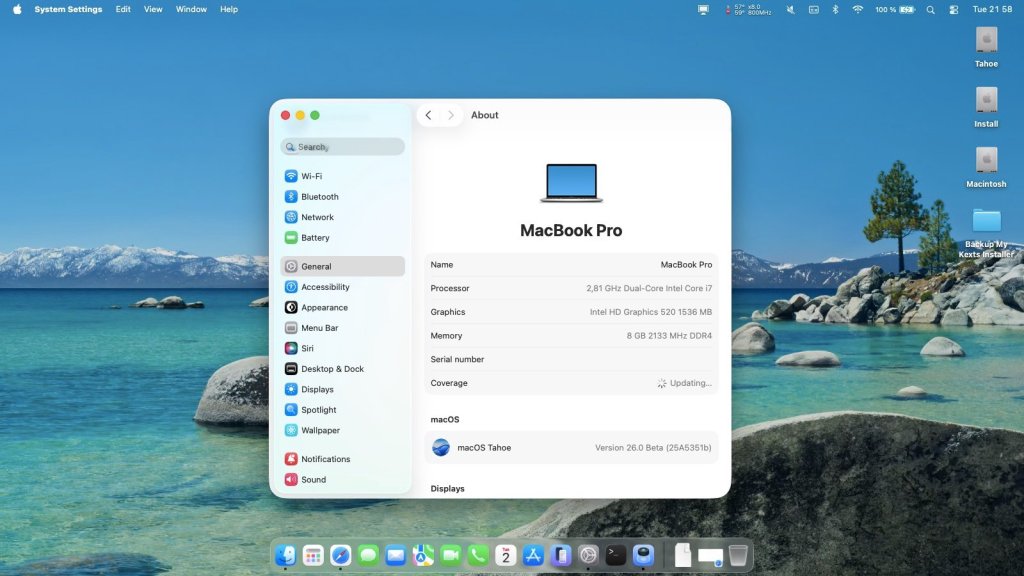Open the Battery settings pane
This screenshot has width=1024, height=576.
coord(315,238)
